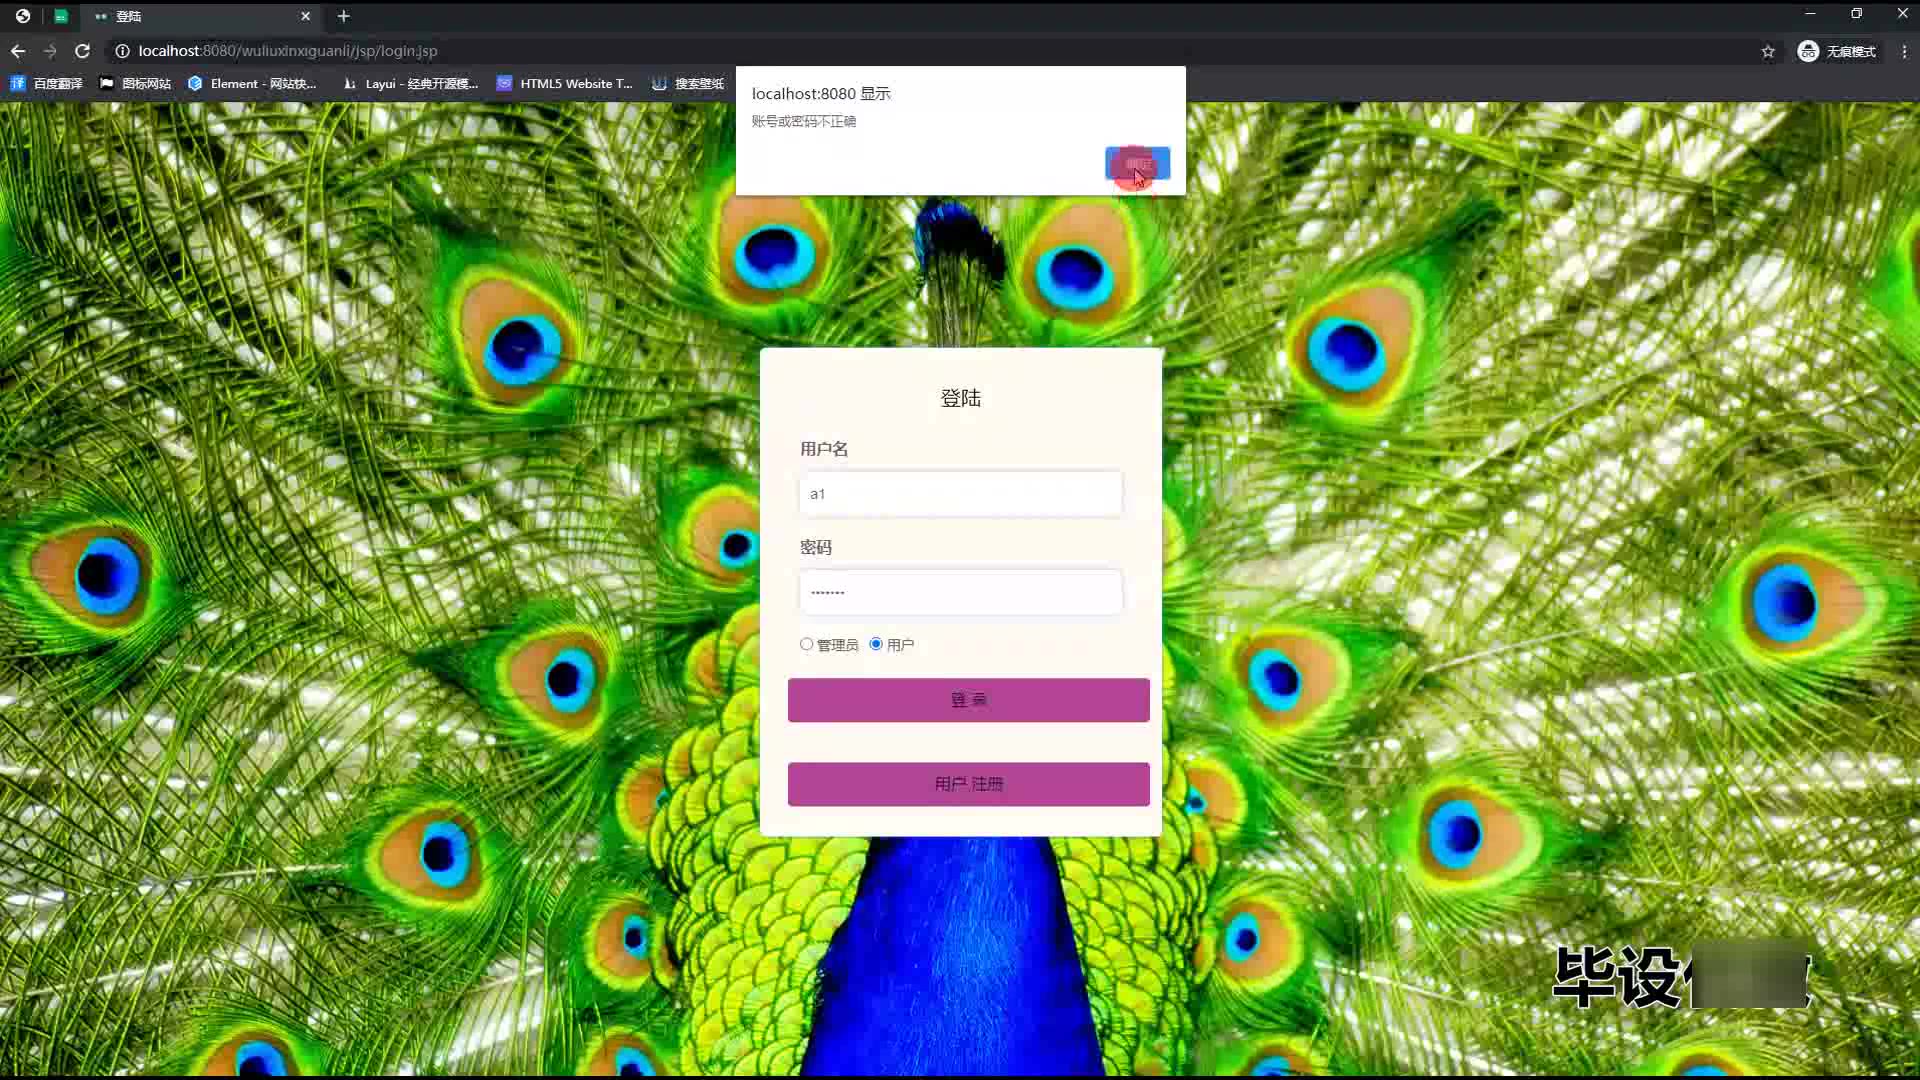
Task: Close the browser window
Action: 1902,14
